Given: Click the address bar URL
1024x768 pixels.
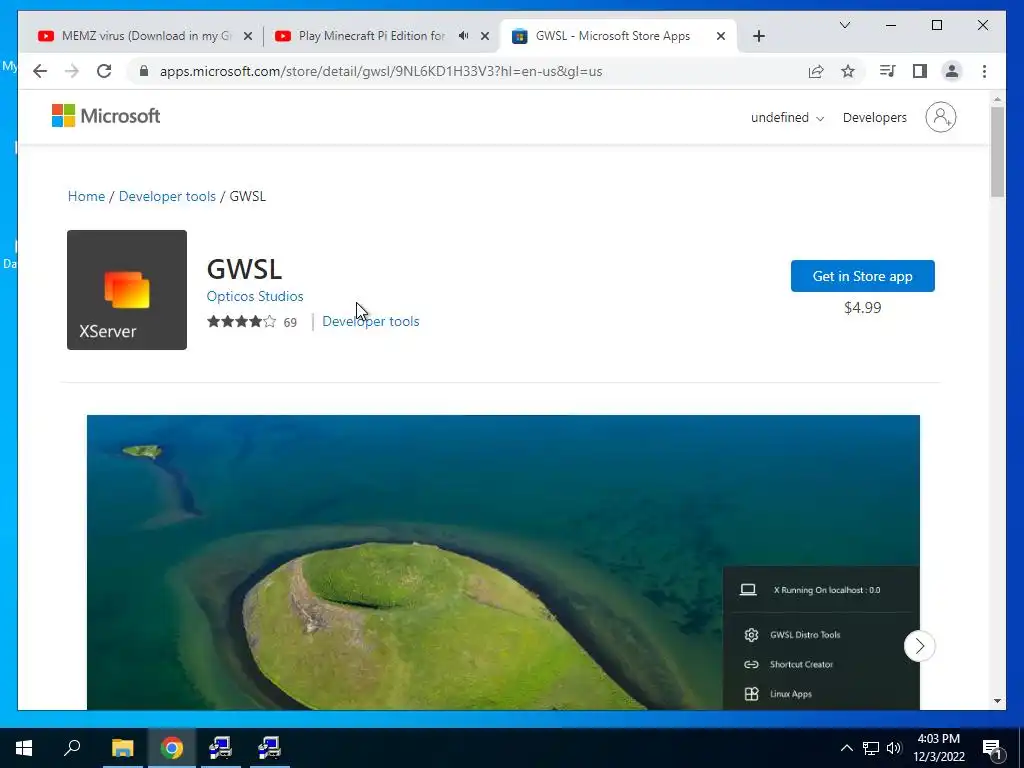Looking at the screenshot, I should click(381, 71).
